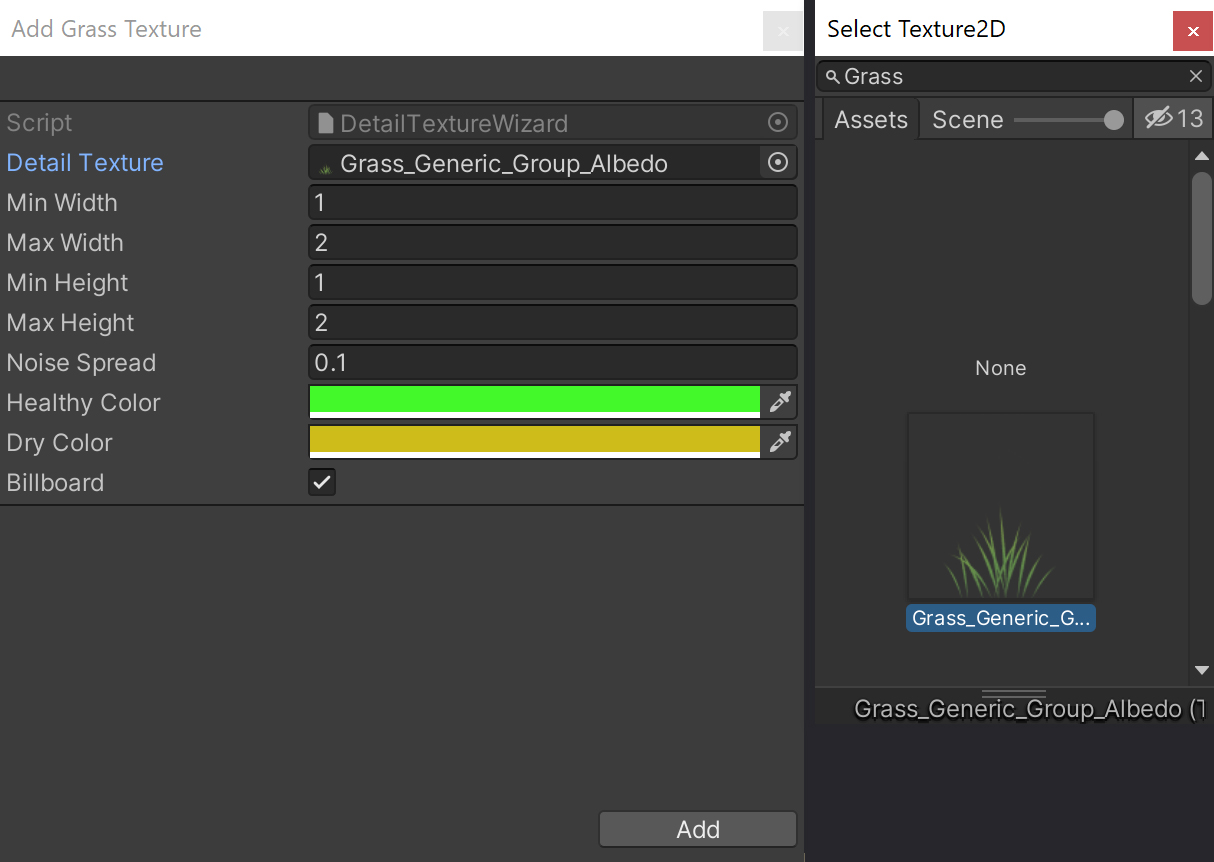1214x862 pixels.
Task: Click the Add button
Action: pyautogui.click(x=697, y=828)
